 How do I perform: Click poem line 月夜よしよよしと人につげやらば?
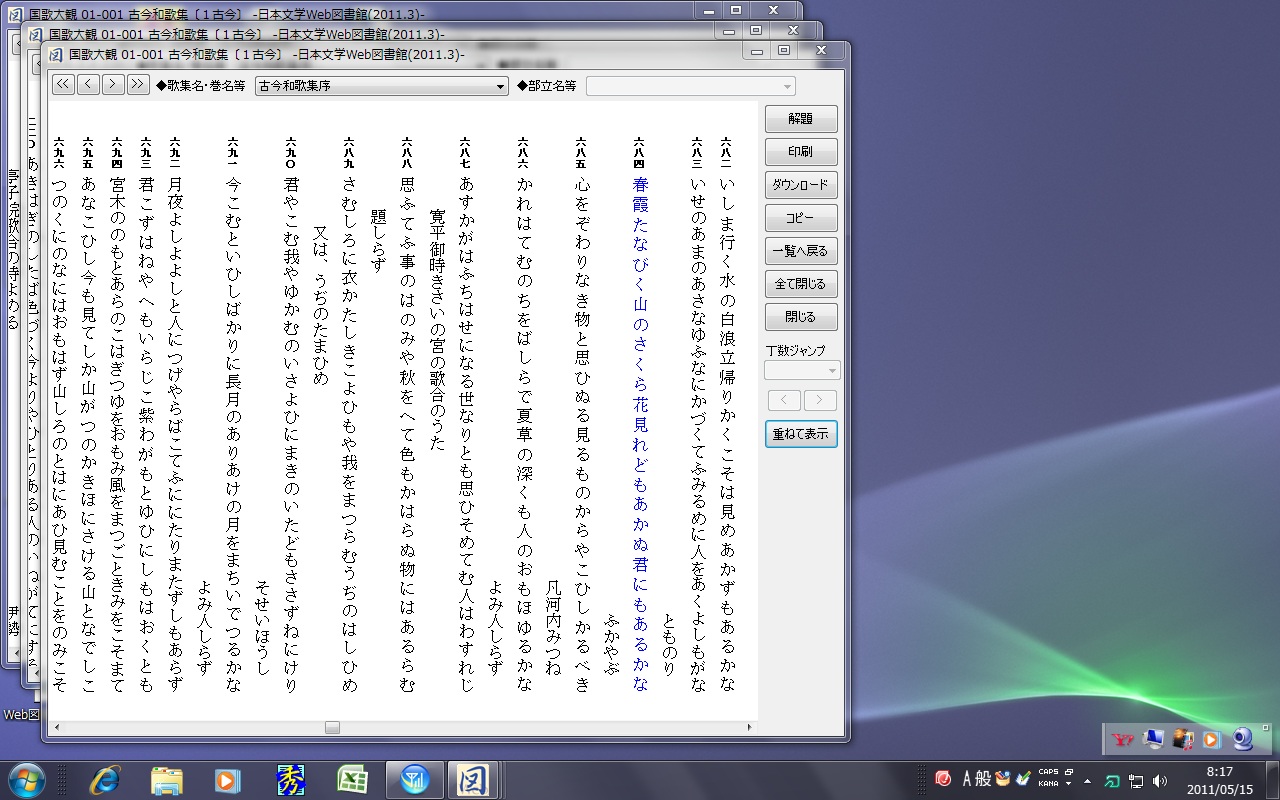175,434
